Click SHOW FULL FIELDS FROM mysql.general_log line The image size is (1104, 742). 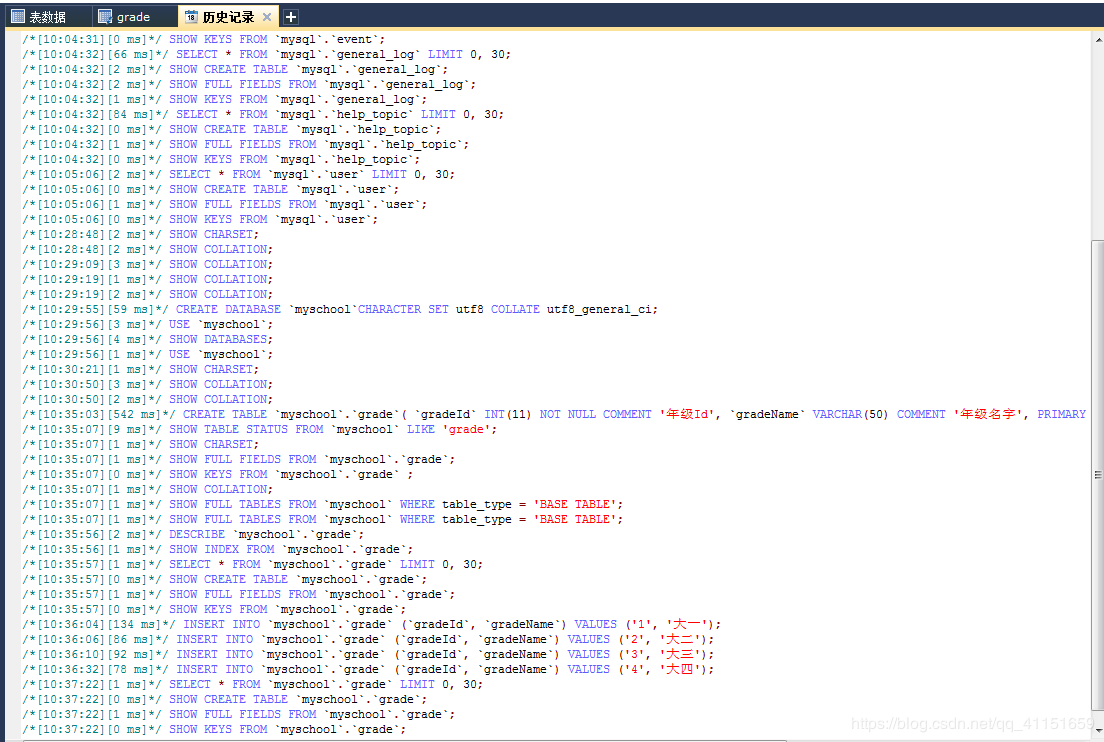(x=249, y=84)
